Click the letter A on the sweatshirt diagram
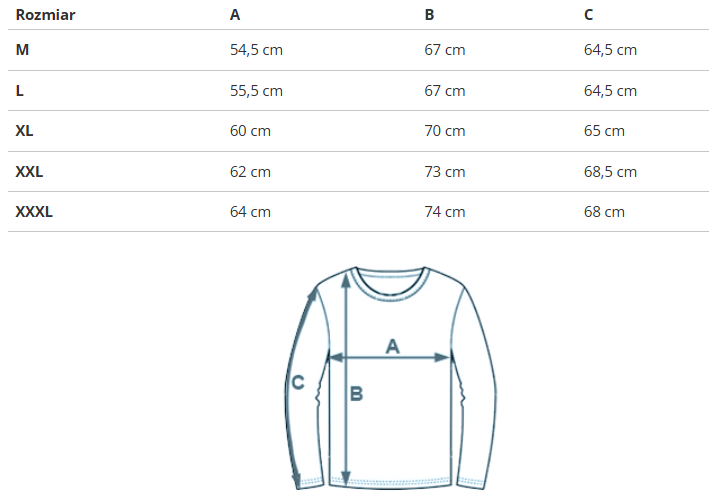The image size is (709, 504). pos(392,346)
